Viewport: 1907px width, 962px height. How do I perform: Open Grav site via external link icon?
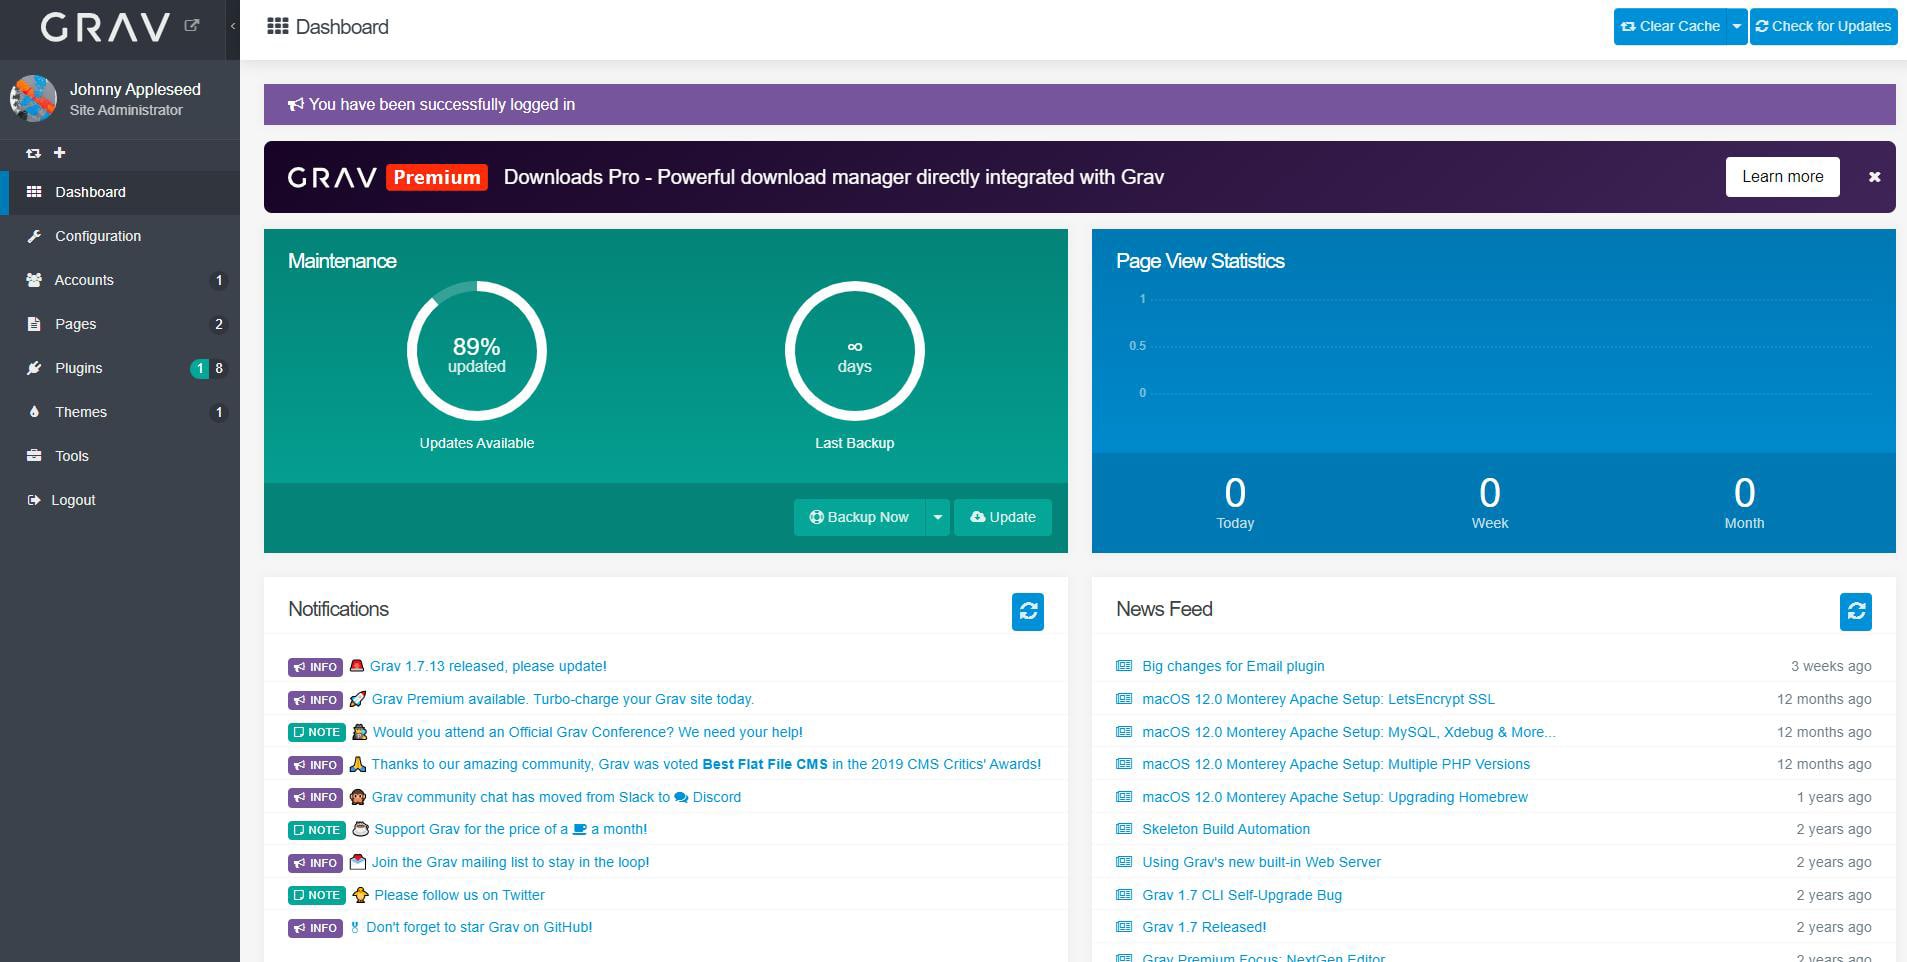(x=192, y=26)
